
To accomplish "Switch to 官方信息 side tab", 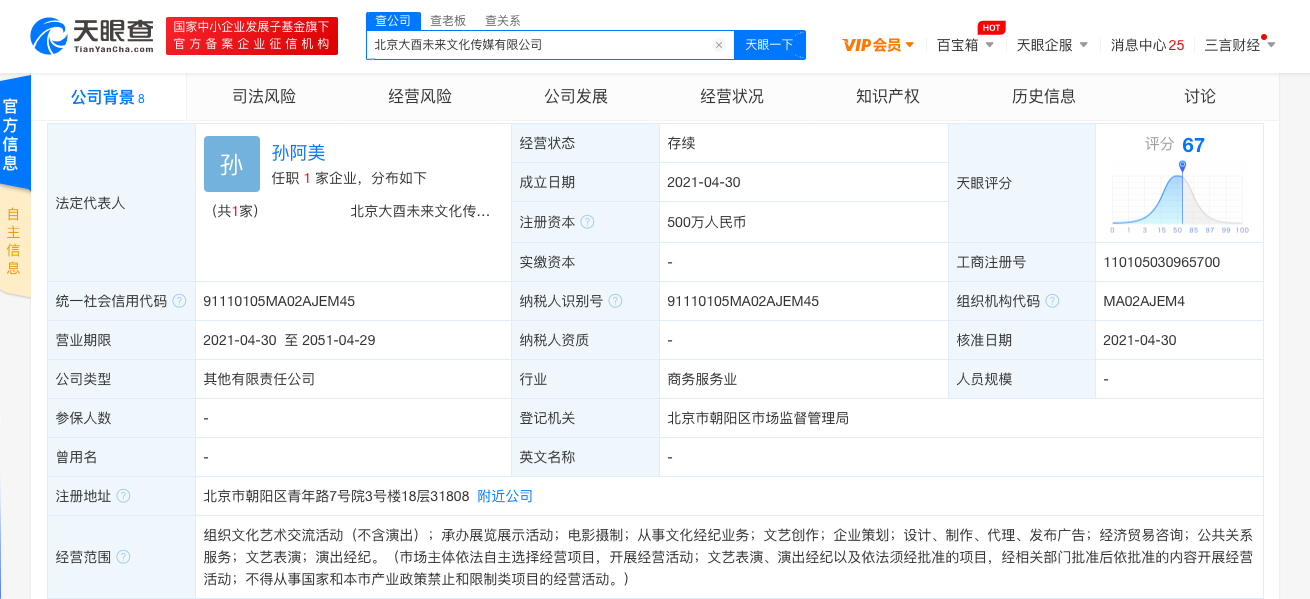I will pos(13,134).
